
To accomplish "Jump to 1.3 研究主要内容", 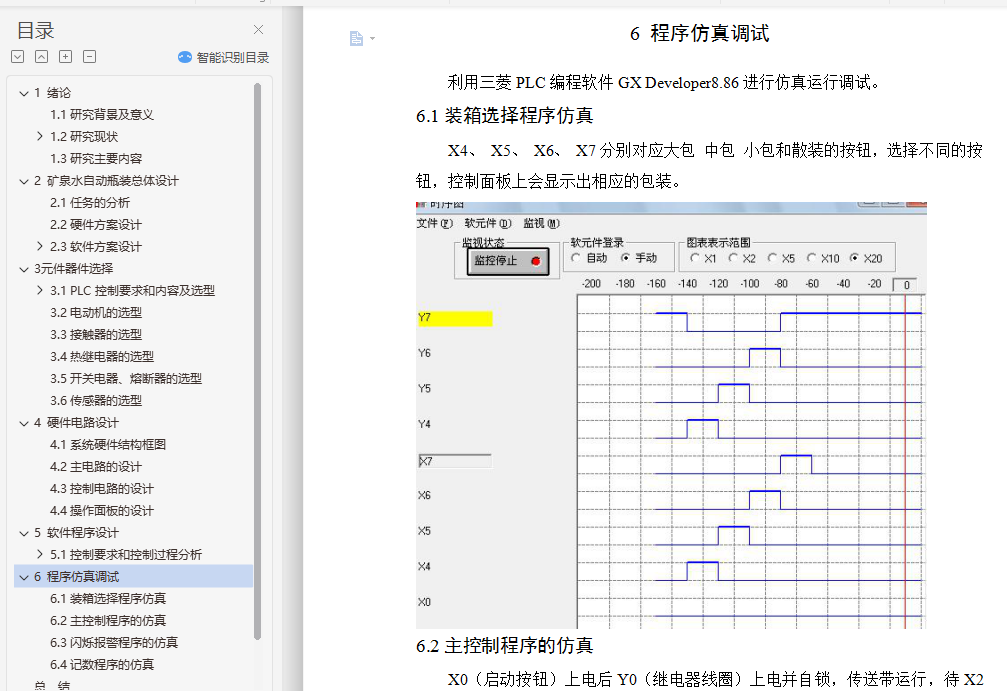I will point(96,159).
